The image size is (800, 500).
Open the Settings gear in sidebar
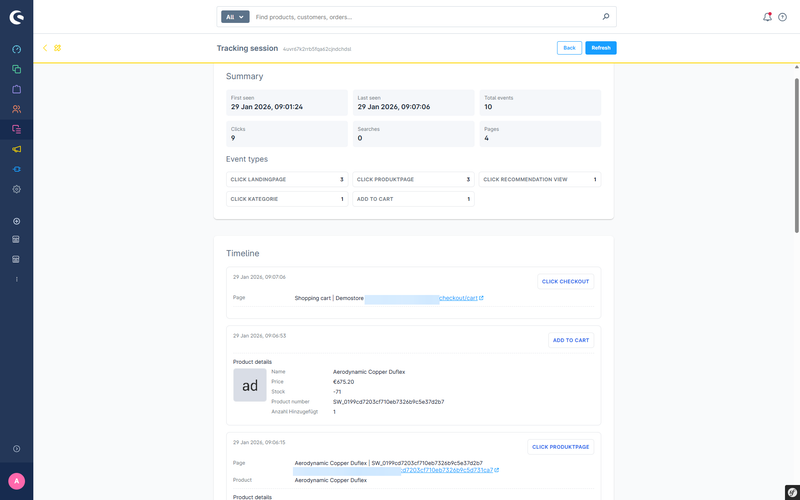(x=16, y=189)
